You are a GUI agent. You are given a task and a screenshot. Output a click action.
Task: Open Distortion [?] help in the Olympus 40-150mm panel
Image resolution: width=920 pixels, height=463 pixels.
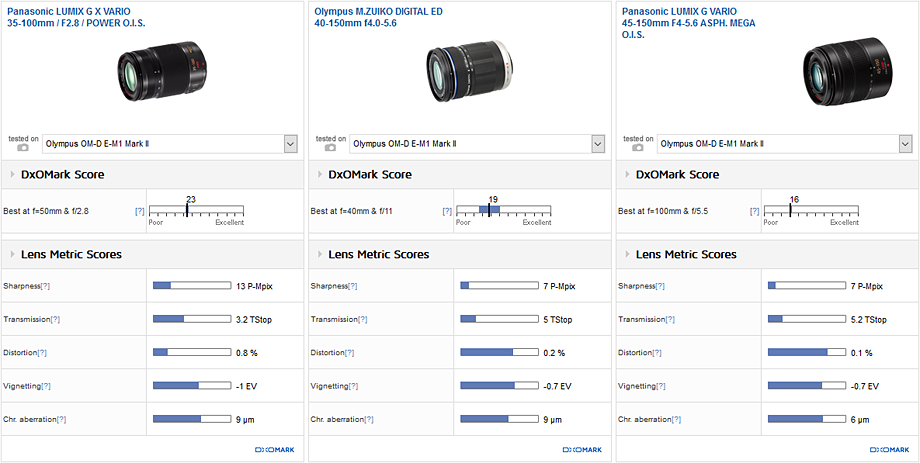point(350,353)
